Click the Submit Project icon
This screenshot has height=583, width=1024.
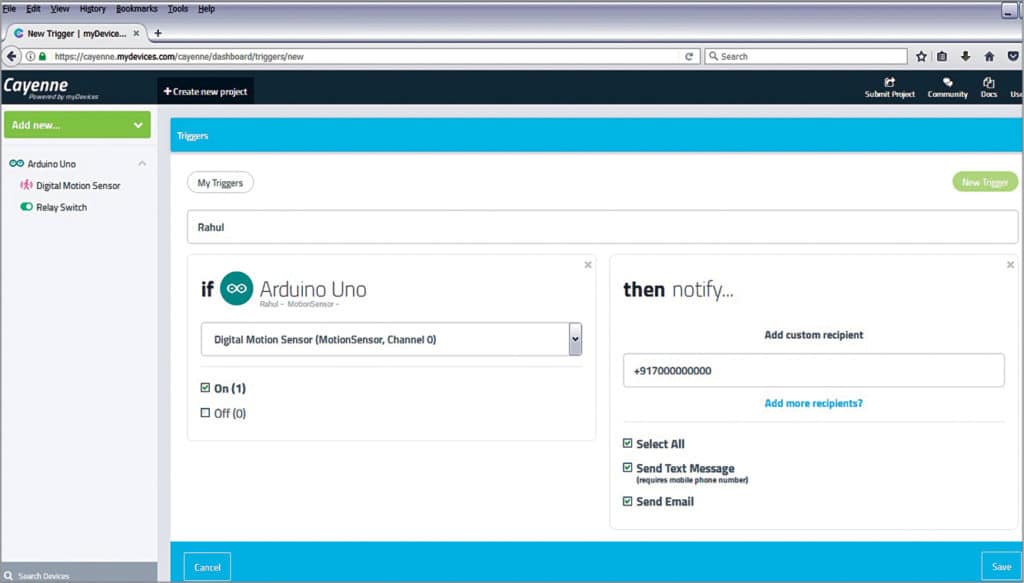click(889, 83)
